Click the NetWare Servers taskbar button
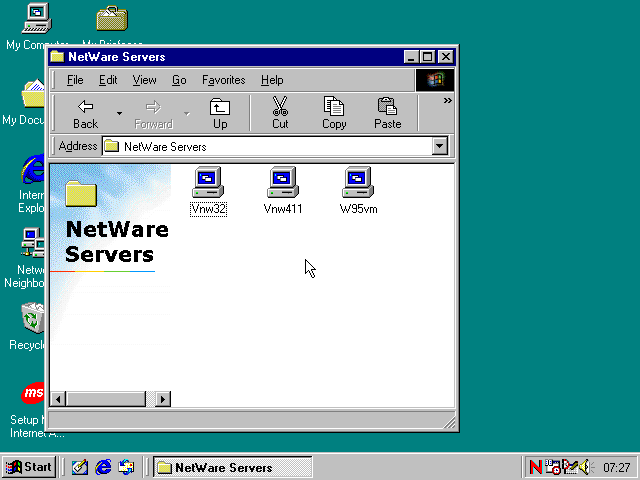 pyautogui.click(x=233, y=467)
